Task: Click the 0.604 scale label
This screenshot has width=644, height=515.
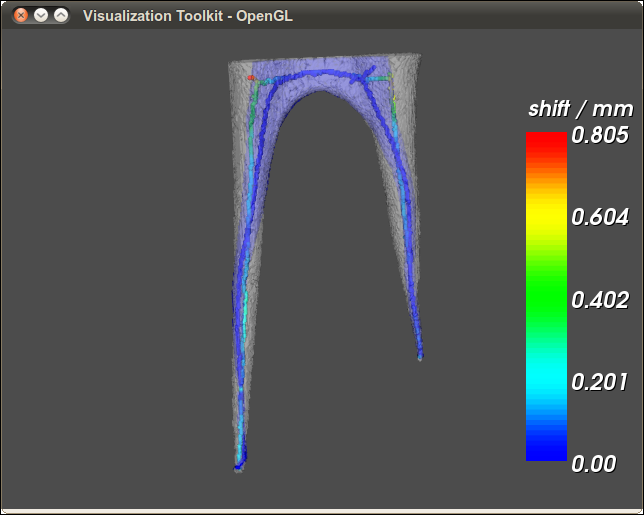Action: point(599,217)
